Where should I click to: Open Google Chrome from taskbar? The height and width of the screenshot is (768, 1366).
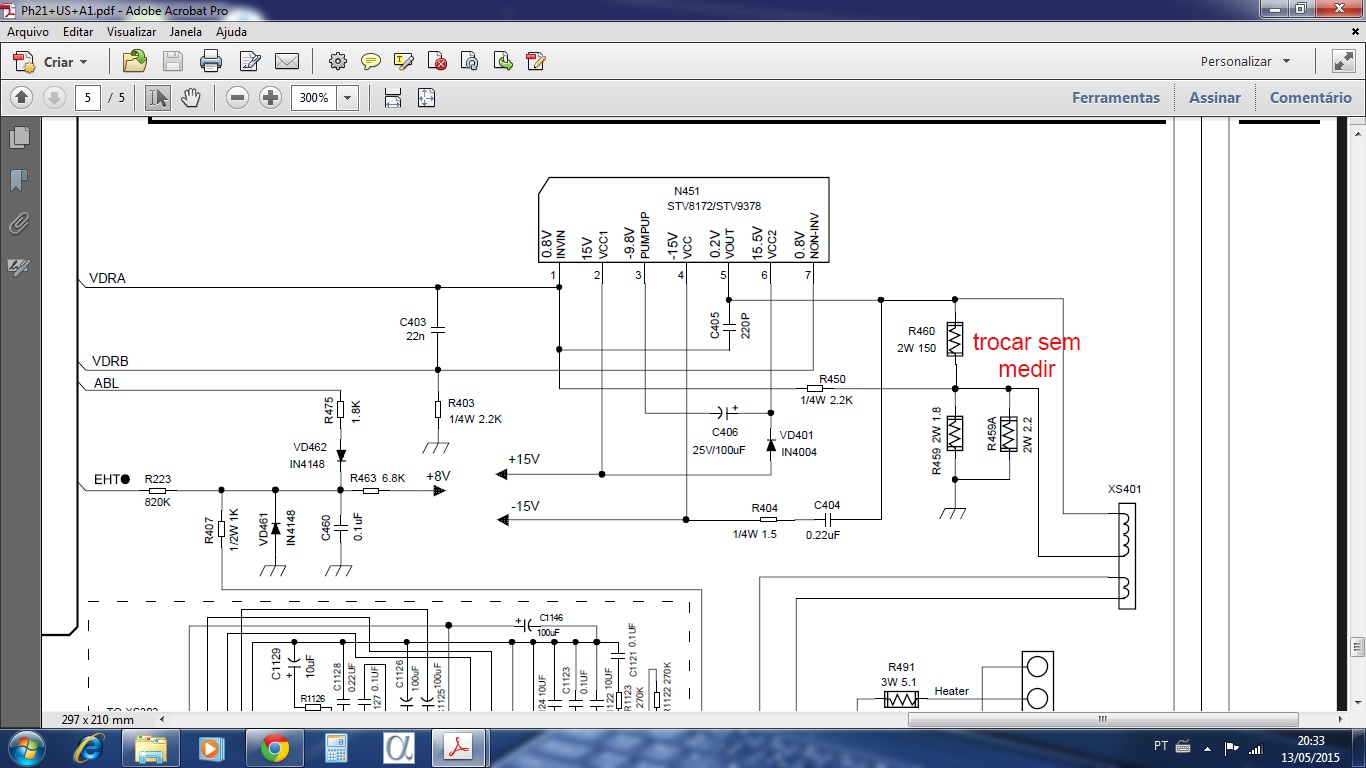pos(274,747)
